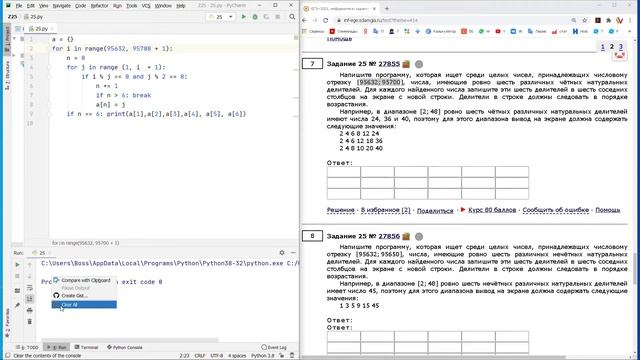Click briefcase icon beside task 27856
Image resolution: width=640 pixels, height=360 pixels.
pyautogui.click(x=406, y=236)
